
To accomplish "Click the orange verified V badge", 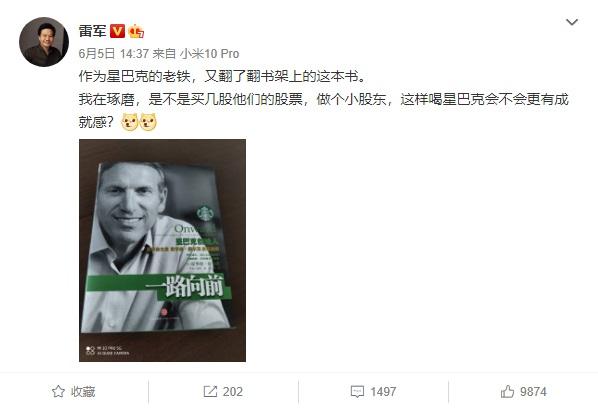I will (x=117, y=31).
